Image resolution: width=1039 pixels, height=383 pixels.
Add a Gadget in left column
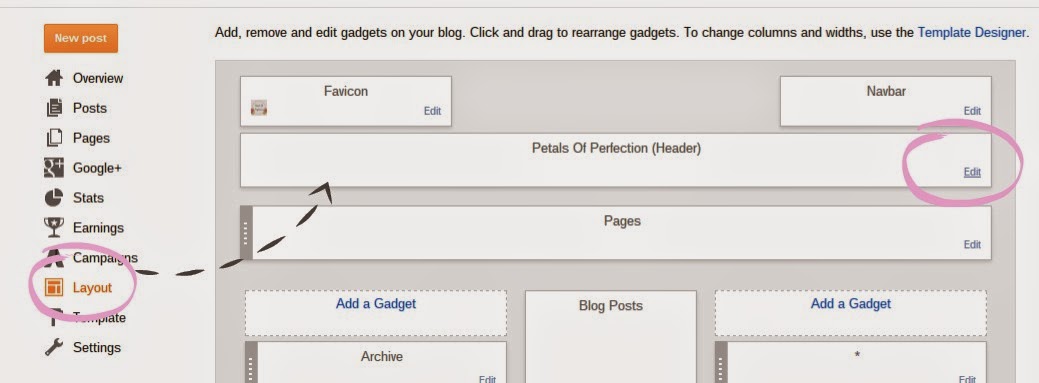(376, 304)
